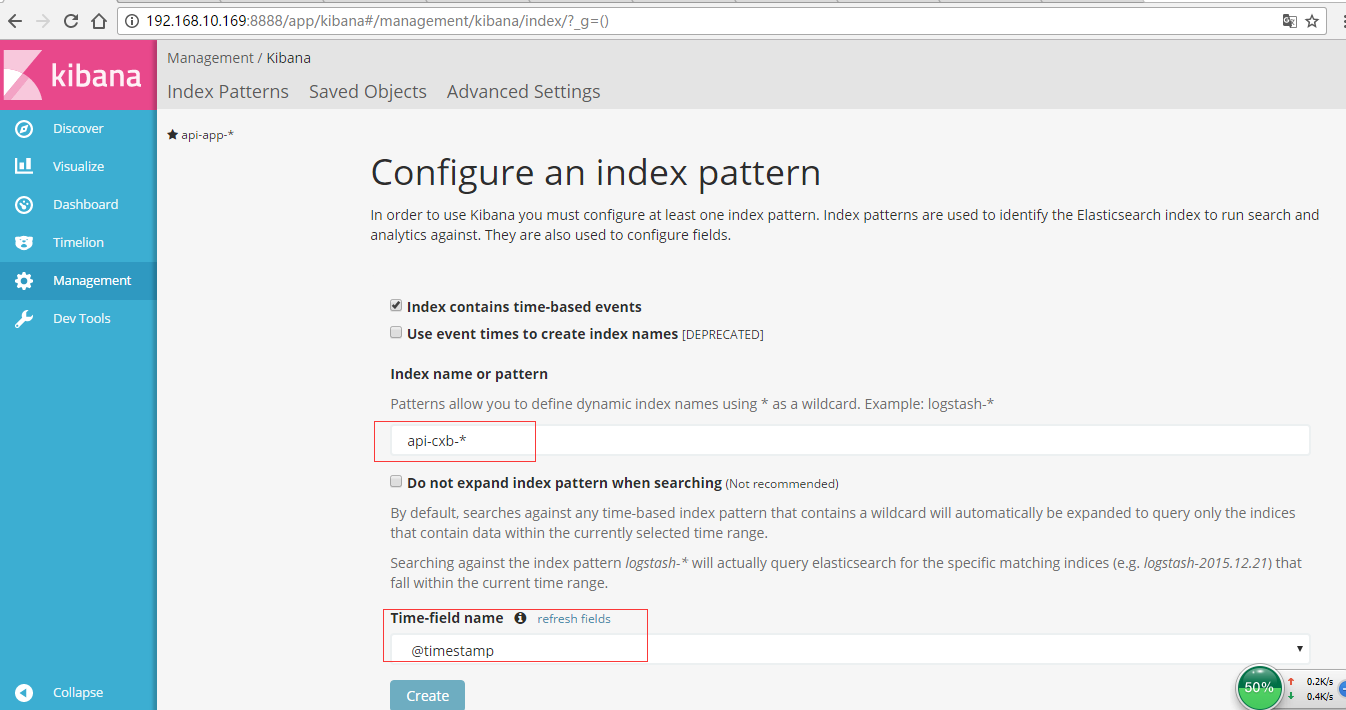Toggle Index contains time-based events checkbox
Image resolution: width=1346 pixels, height=710 pixels.
pos(396,306)
